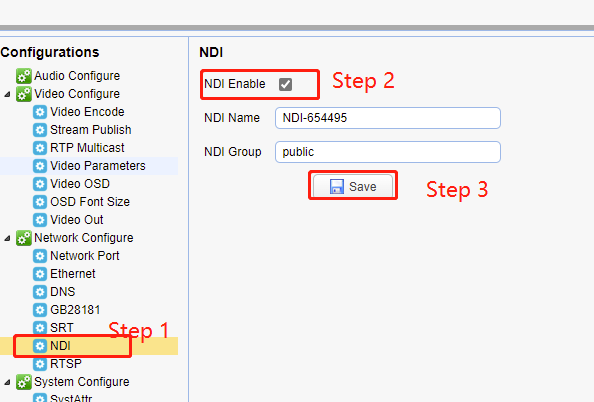
Task: Click the Stream Publish settings icon
Action: (x=40, y=130)
